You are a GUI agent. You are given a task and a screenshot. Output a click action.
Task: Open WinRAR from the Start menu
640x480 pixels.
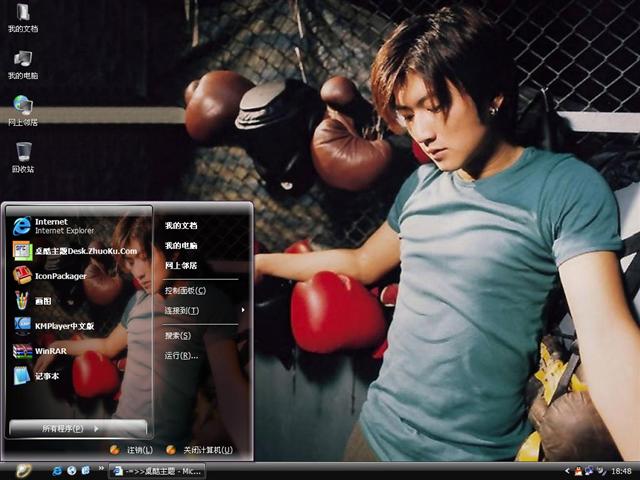coord(80,351)
